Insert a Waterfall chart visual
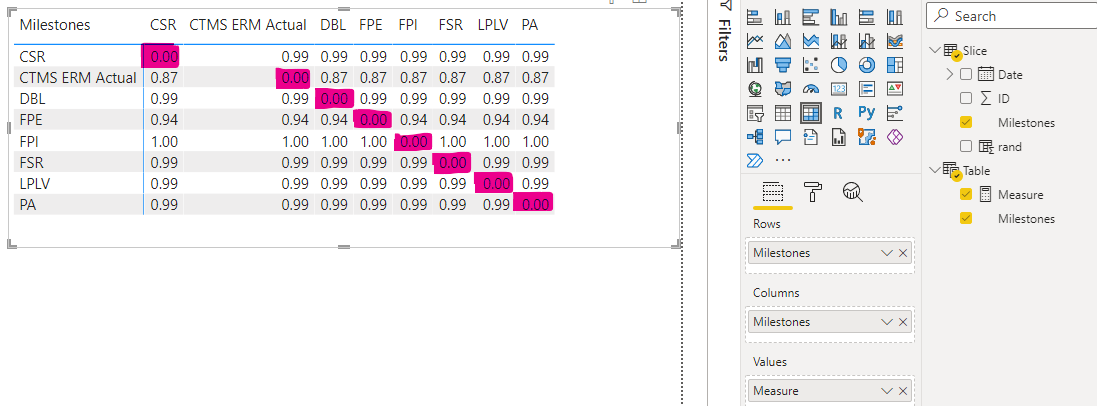Viewport: 1097px width, 406px height. (755, 65)
